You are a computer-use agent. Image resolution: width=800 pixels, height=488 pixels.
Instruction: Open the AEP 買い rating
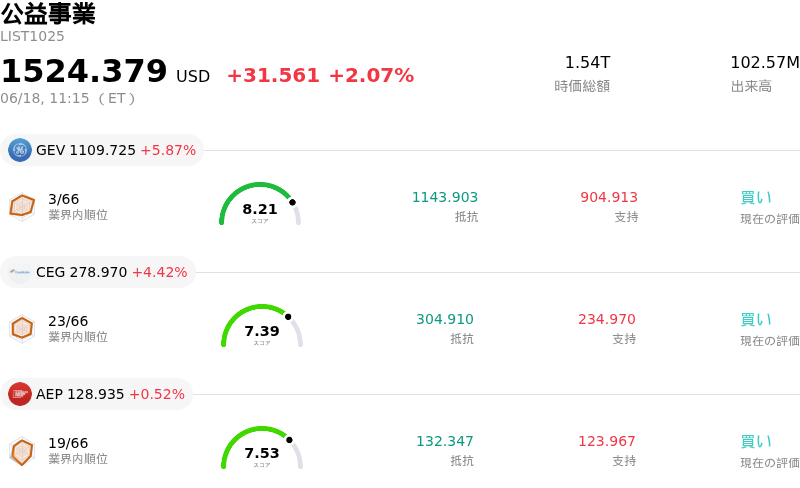coord(756,442)
